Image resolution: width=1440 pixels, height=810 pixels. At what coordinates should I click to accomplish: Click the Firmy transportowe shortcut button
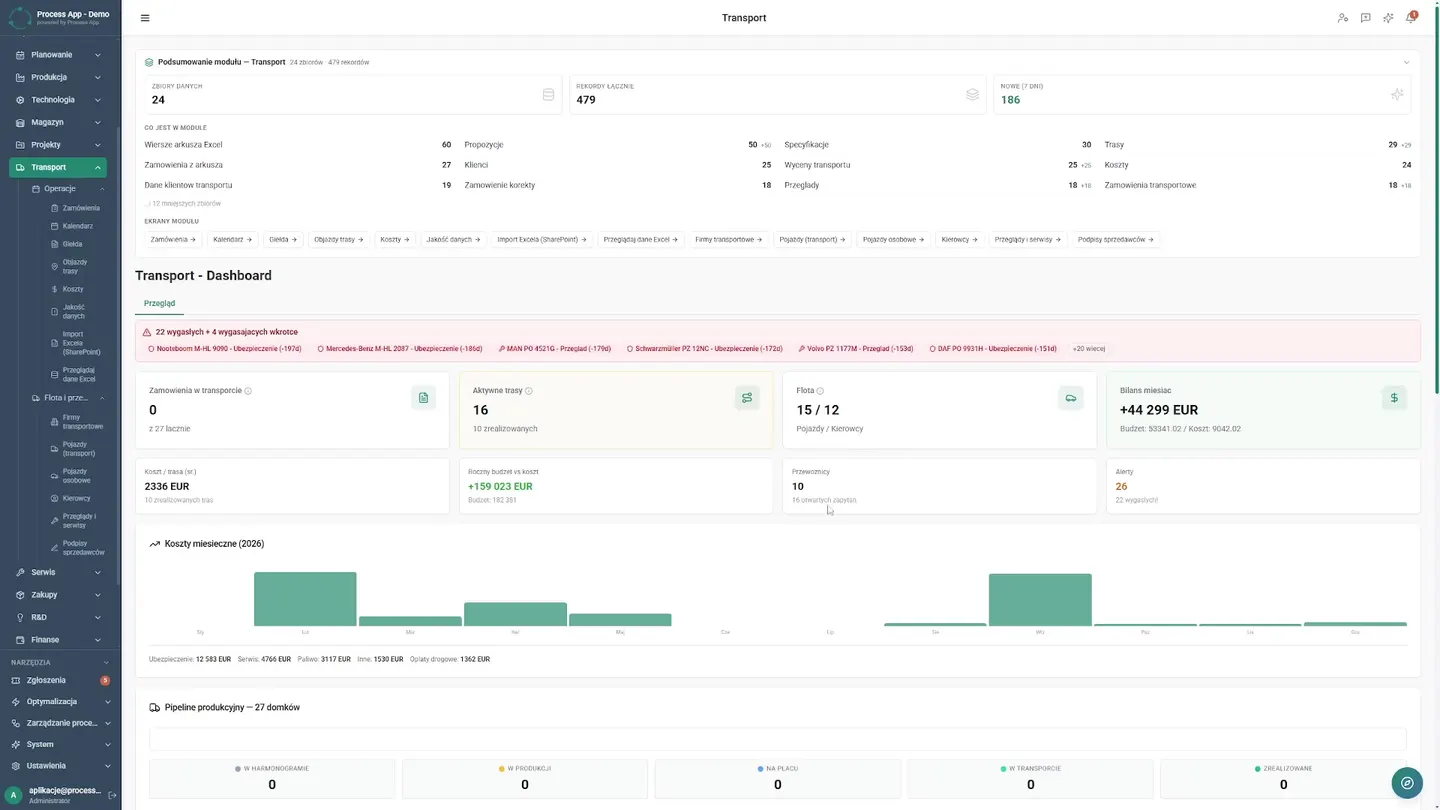pos(728,240)
